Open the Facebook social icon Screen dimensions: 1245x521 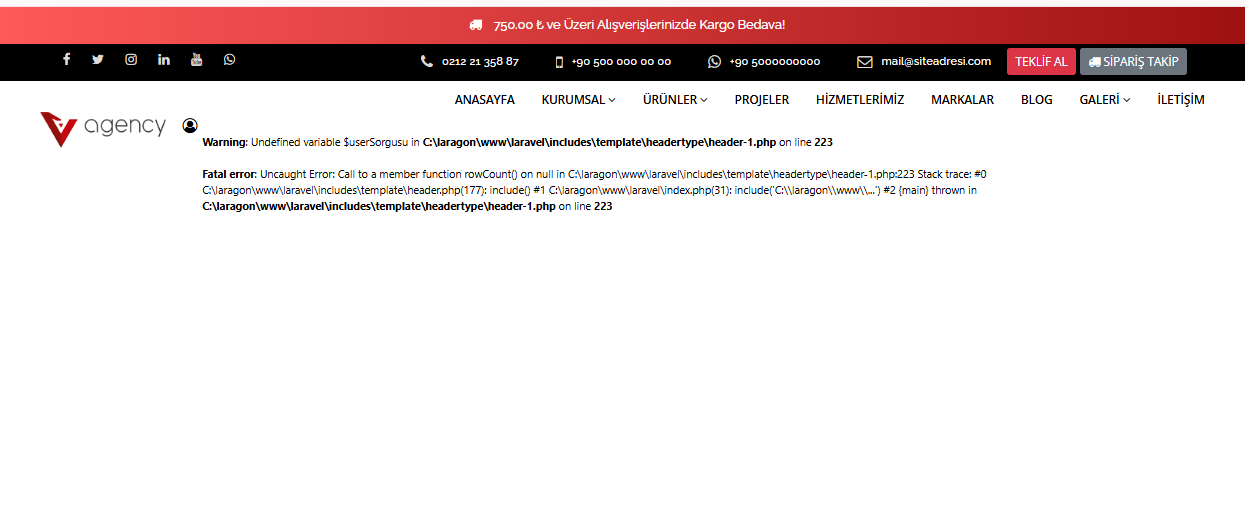[x=67, y=60]
